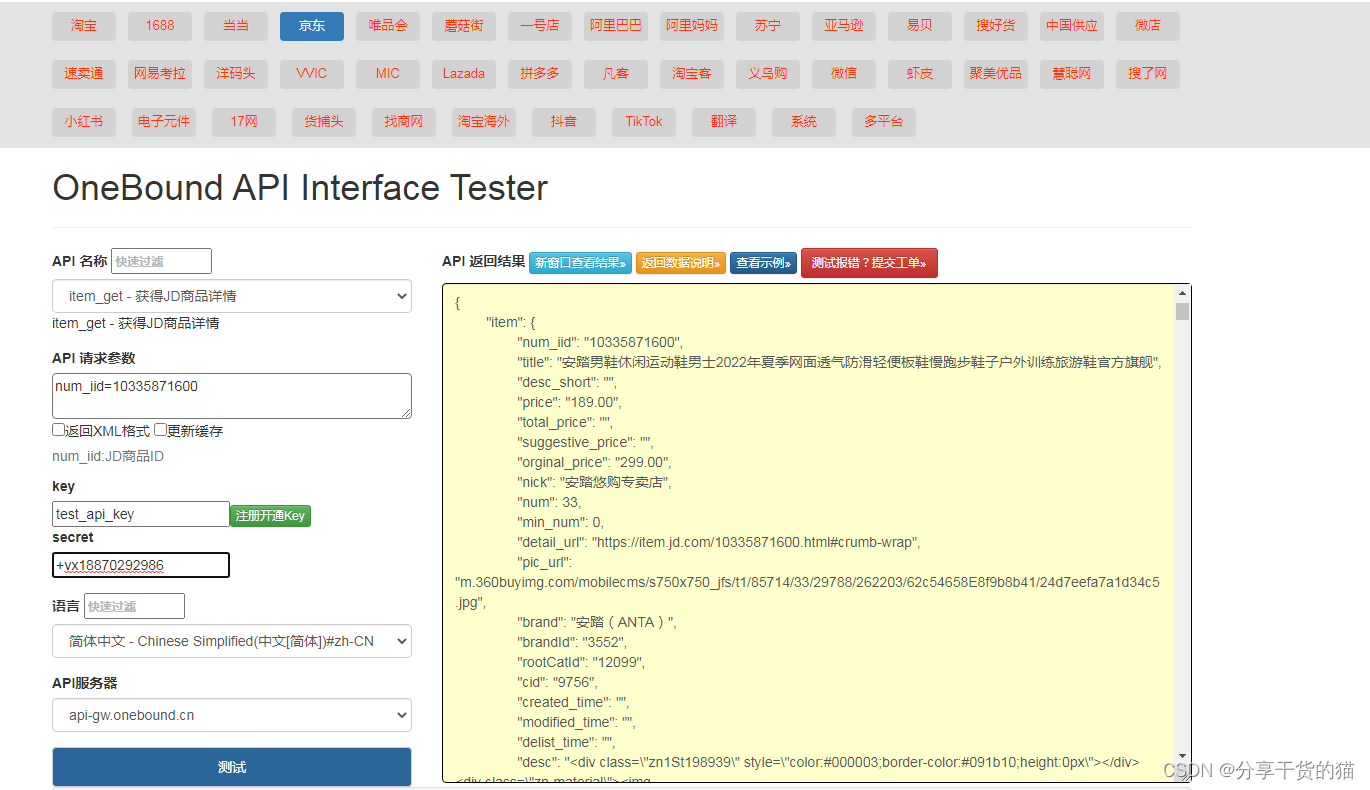This screenshot has width=1370, height=790.
Task: Switch to the 1688 platform tab
Action: coord(160,26)
